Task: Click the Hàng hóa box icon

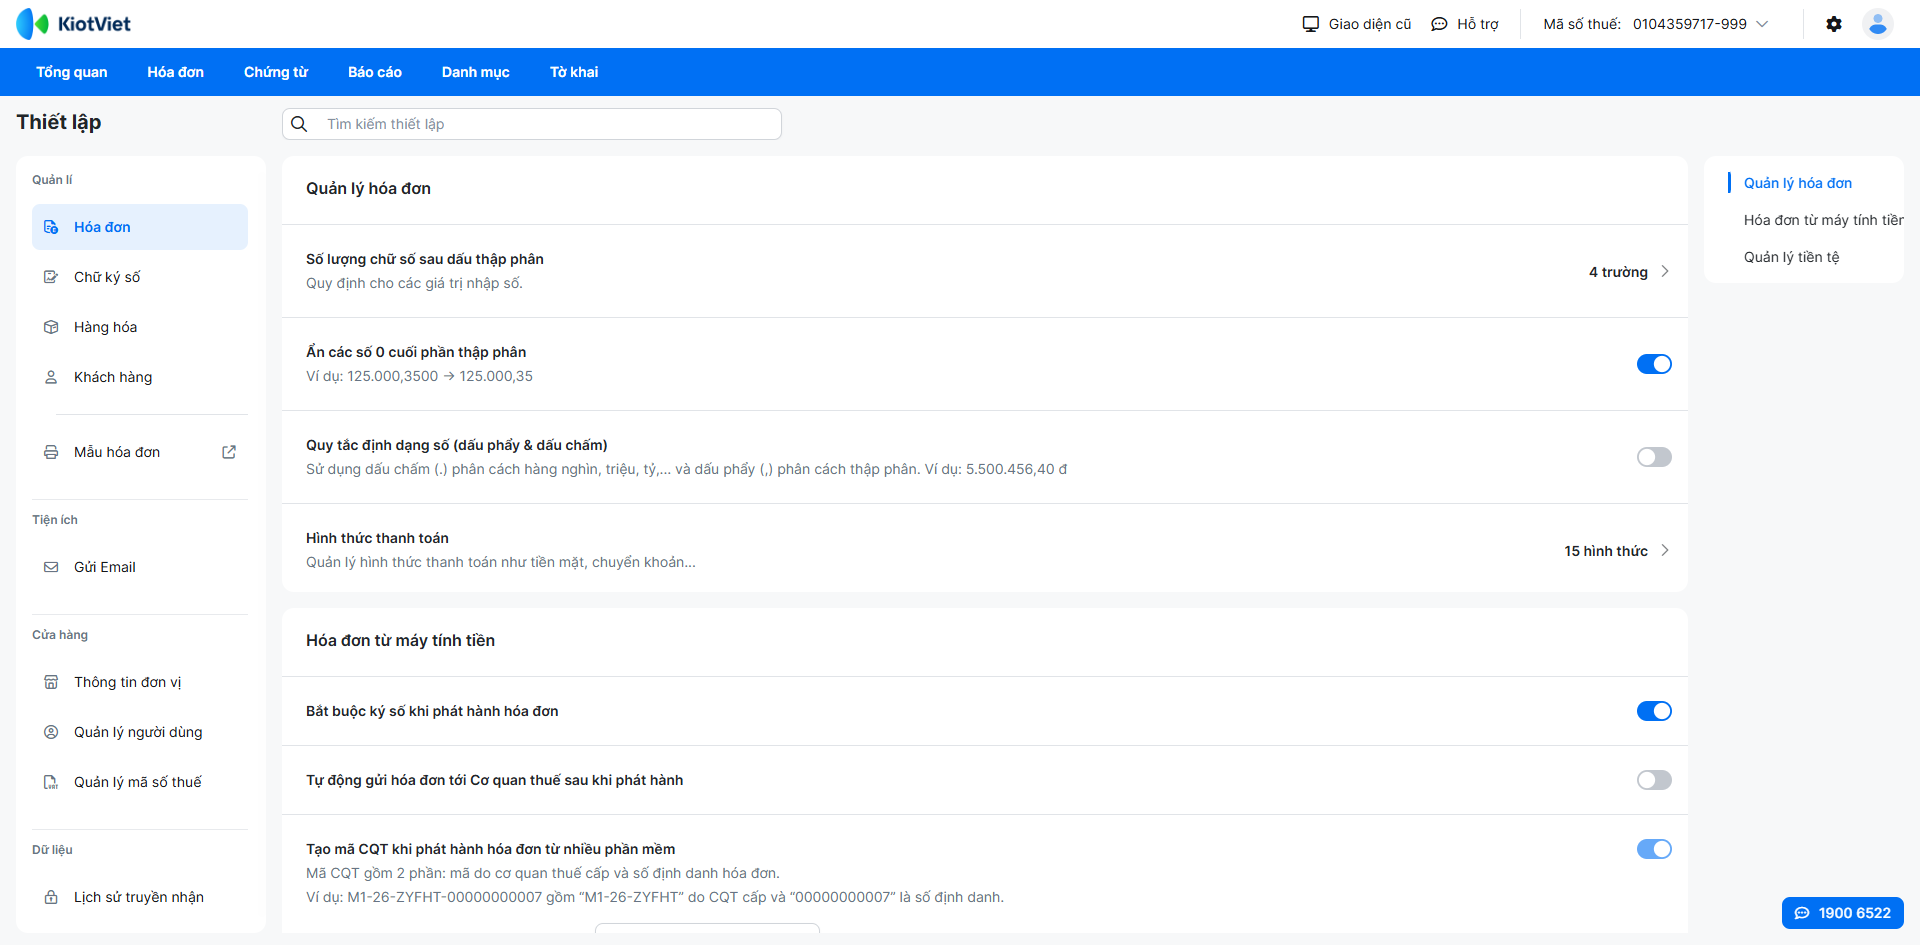Action: 51,327
